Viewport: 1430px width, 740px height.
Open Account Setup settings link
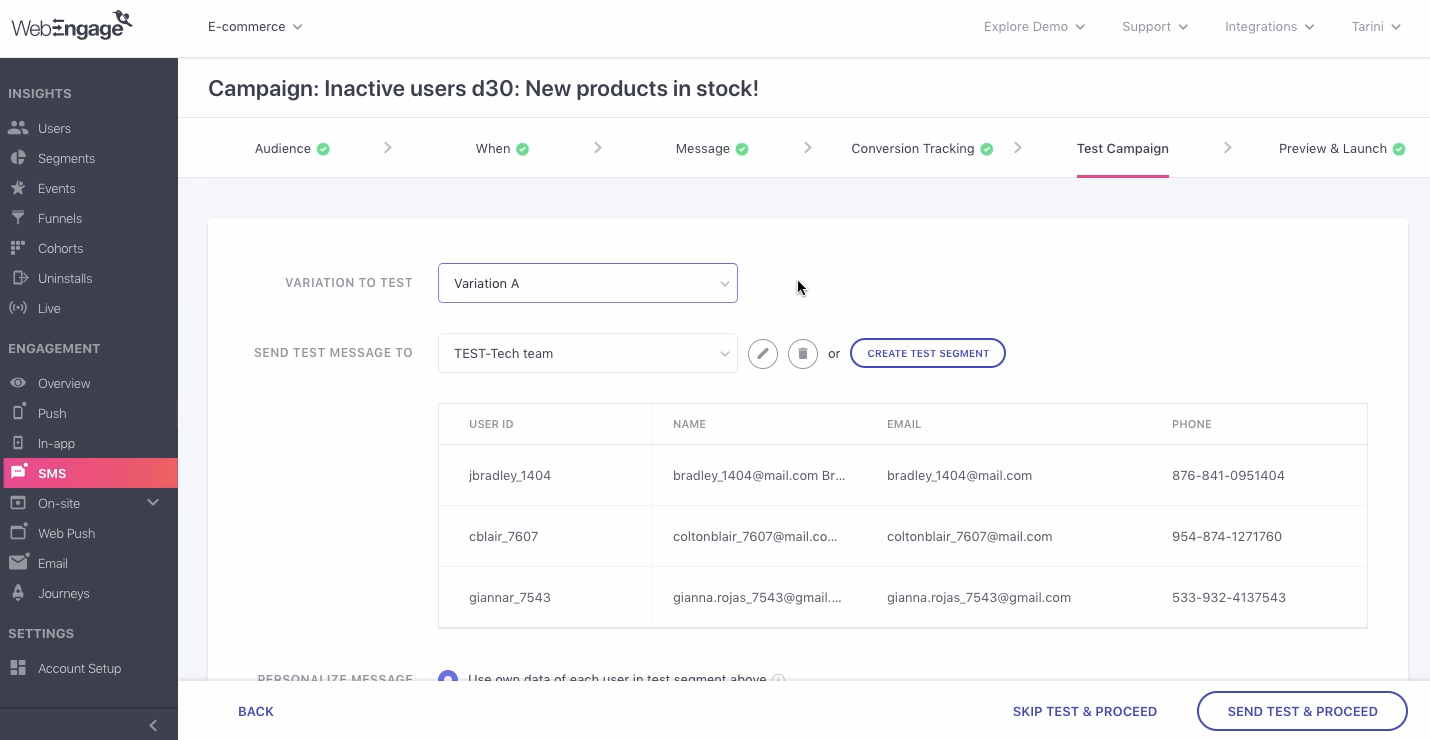click(79, 668)
